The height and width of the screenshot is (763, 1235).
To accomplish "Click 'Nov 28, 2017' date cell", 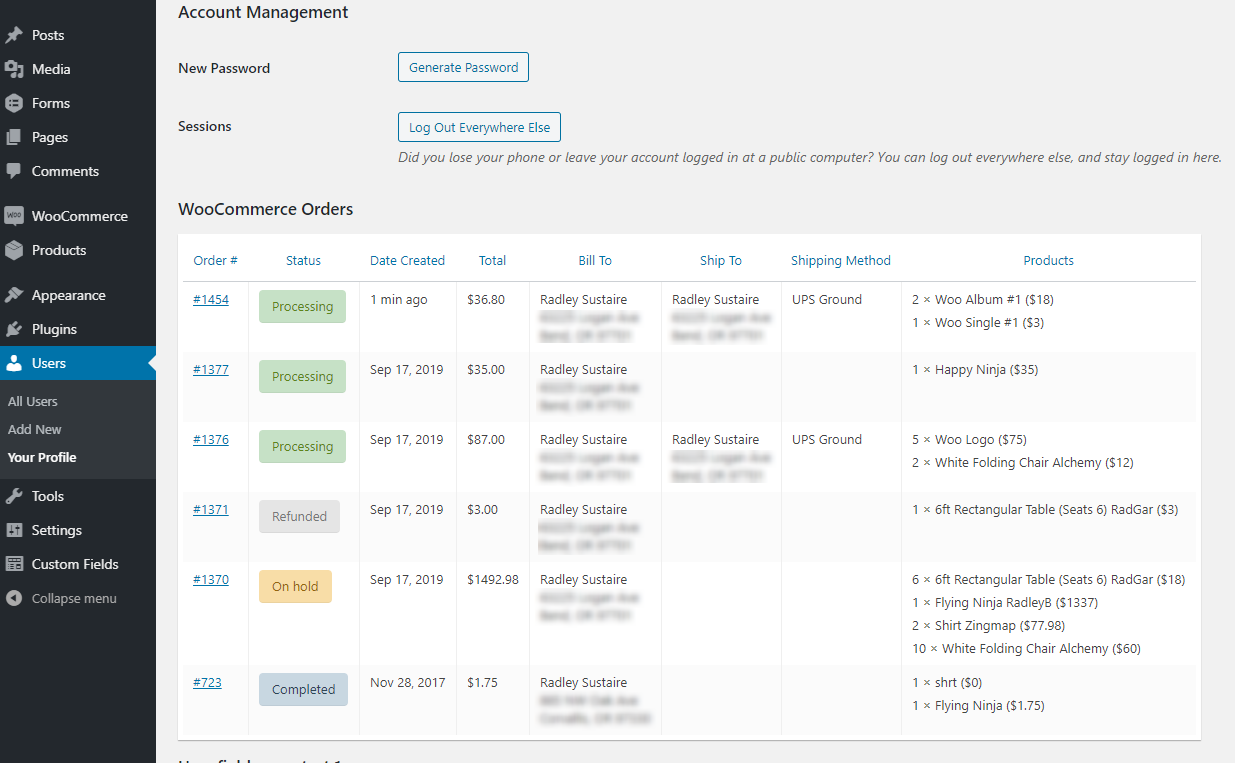I will point(407,682).
